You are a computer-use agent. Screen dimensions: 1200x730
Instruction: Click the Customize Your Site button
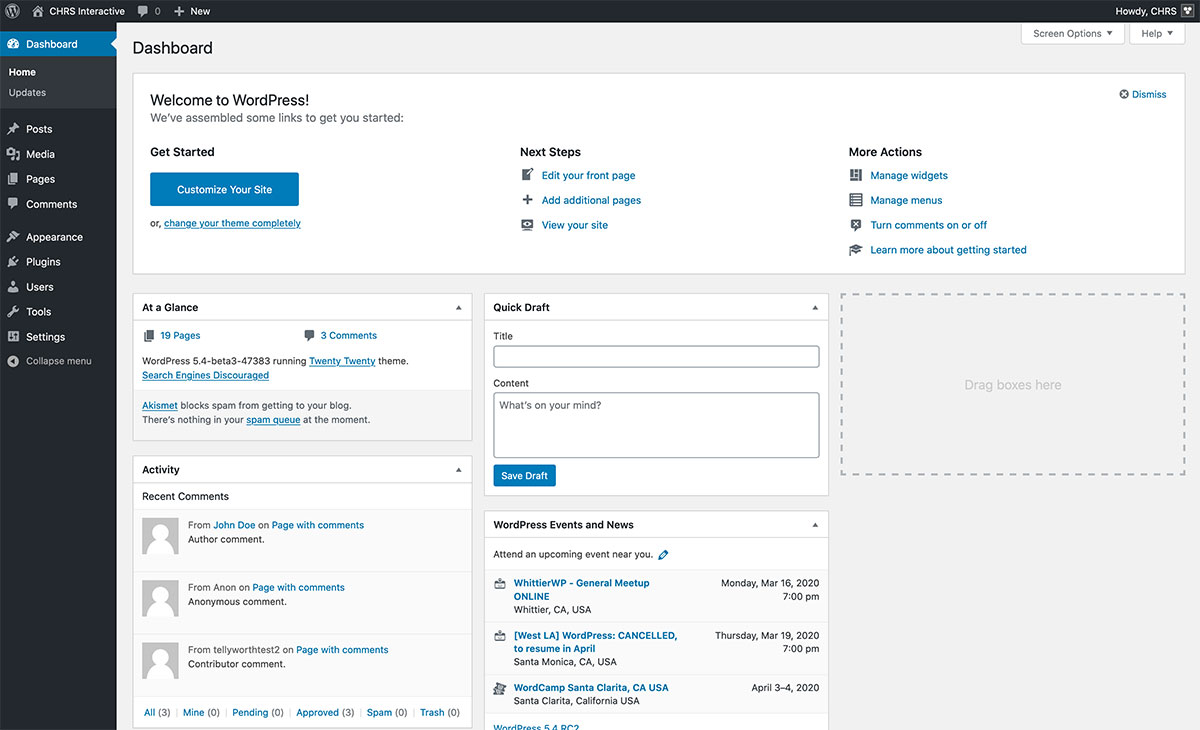click(x=224, y=189)
